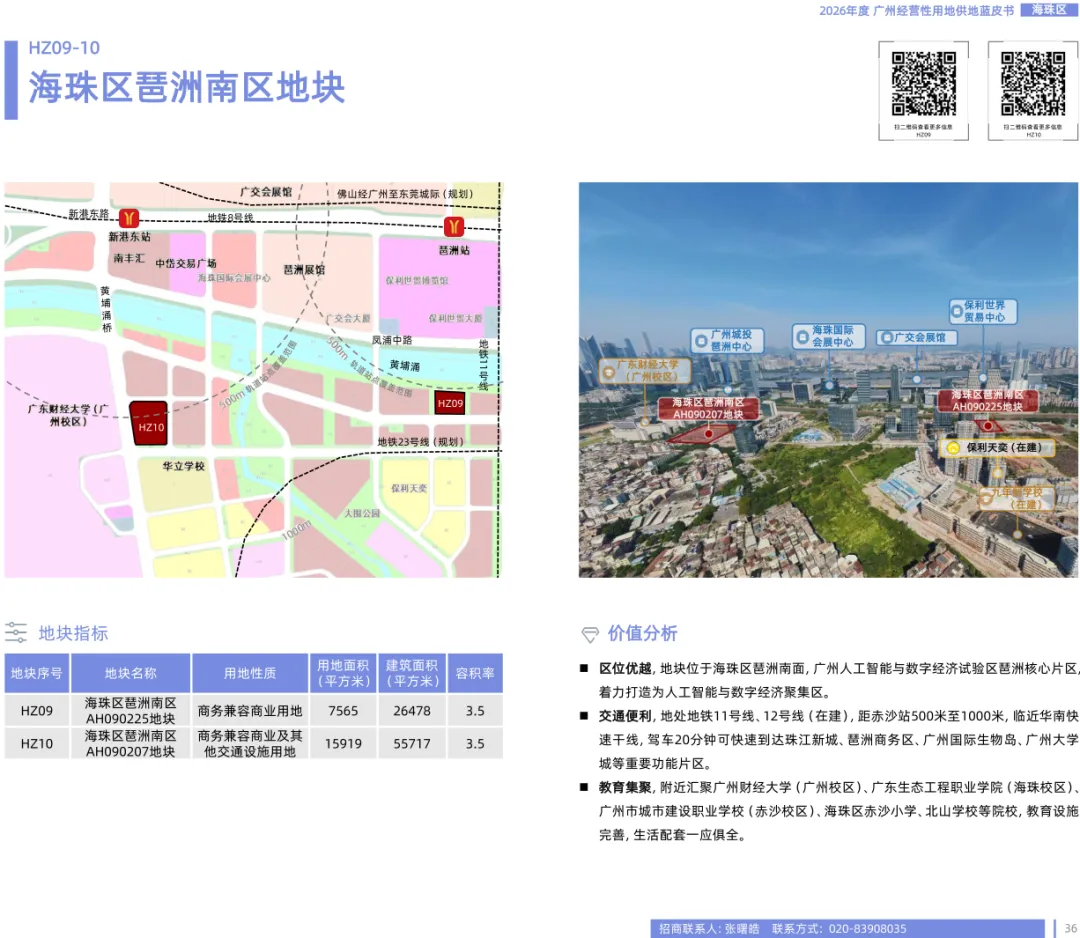Select the red HZ09 parcel marker on map
Screen dimensions: 1080x938
coord(450,403)
